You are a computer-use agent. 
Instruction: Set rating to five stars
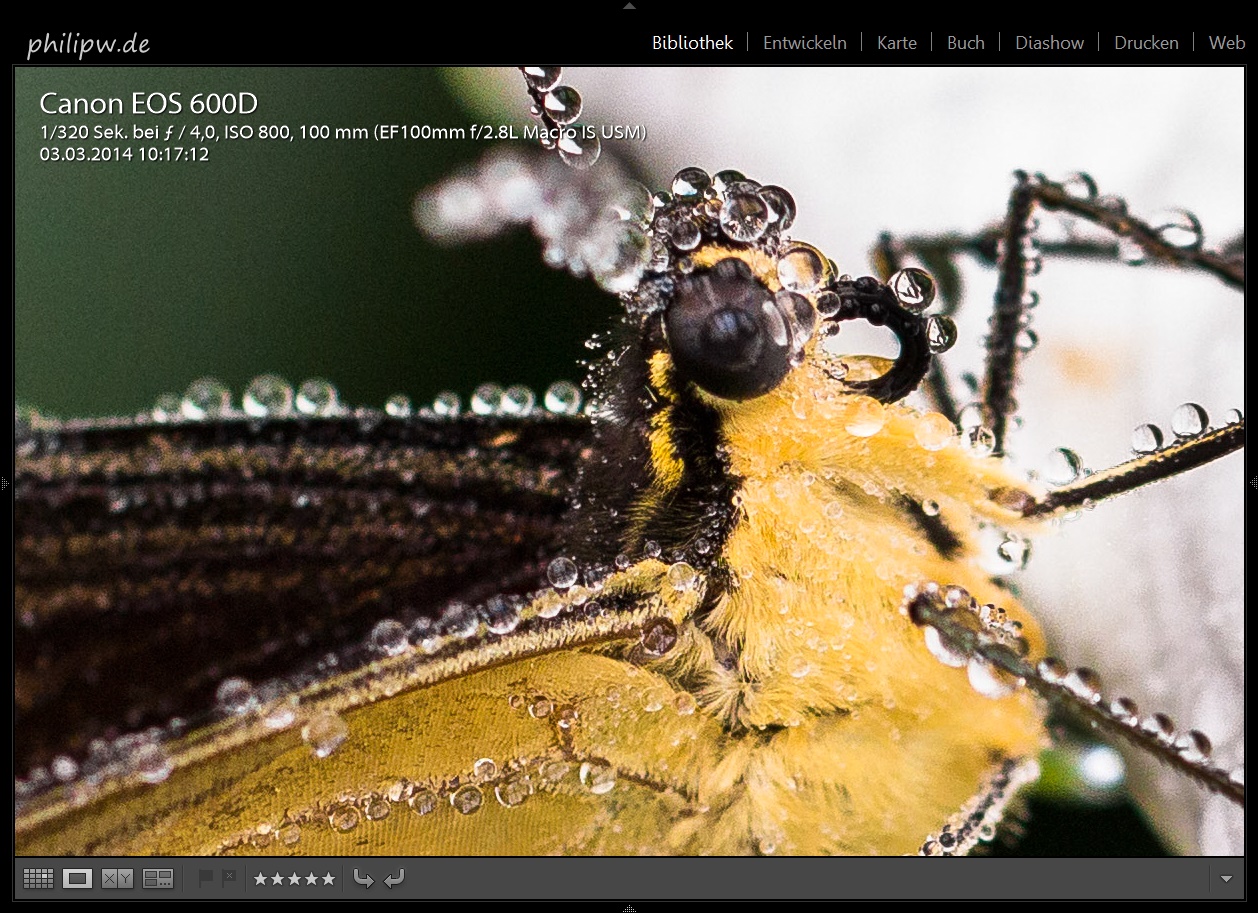click(327, 879)
